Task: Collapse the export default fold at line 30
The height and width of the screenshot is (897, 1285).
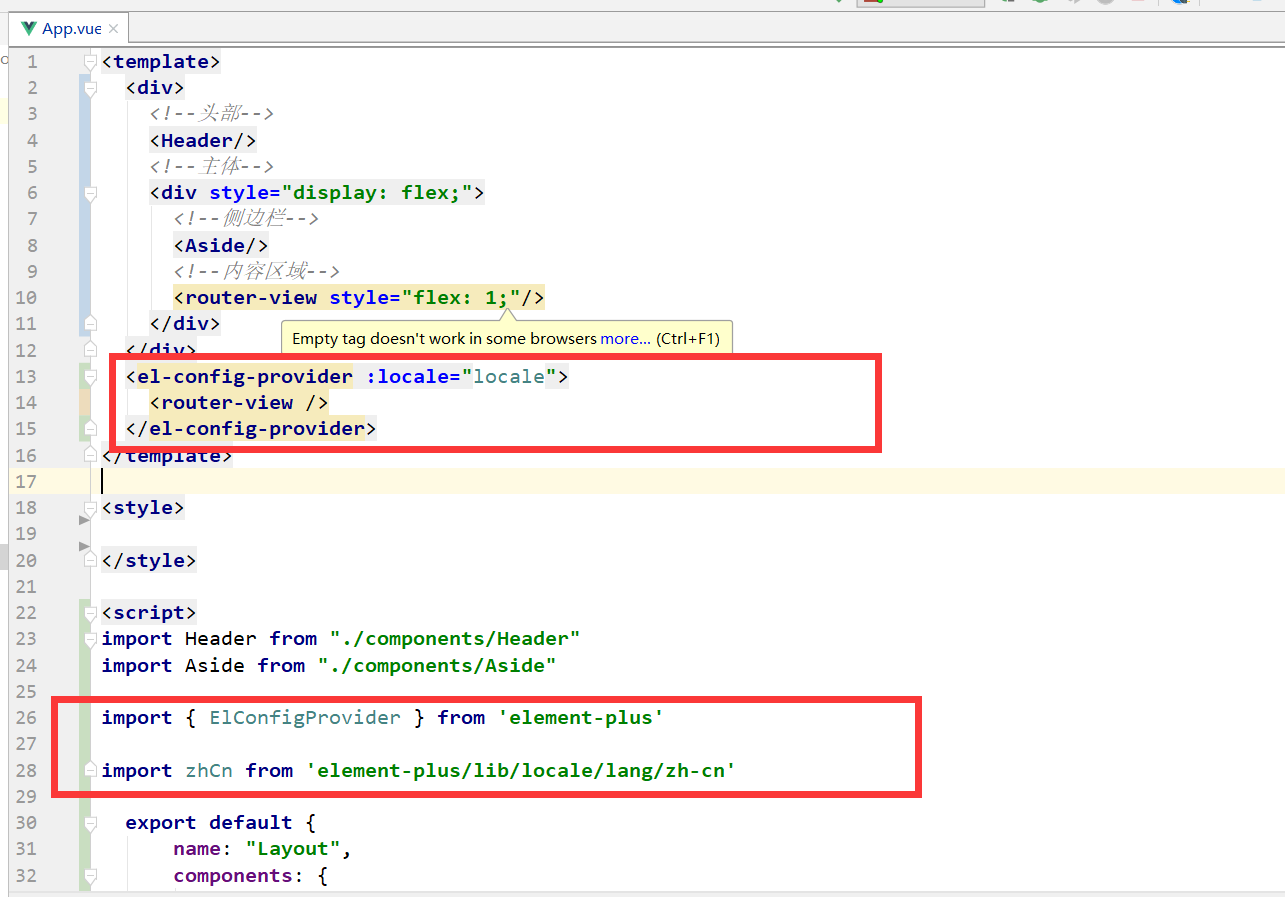Action: (x=90, y=822)
